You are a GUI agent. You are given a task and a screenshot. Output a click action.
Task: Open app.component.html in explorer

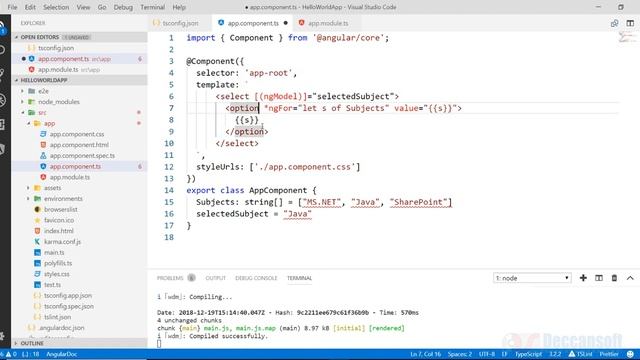click(x=79, y=145)
